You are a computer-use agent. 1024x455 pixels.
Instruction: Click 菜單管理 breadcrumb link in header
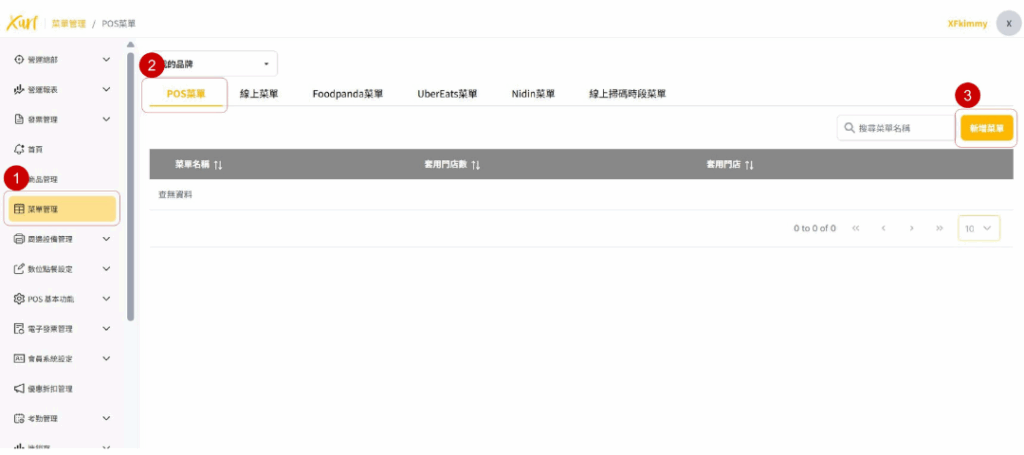point(69,23)
